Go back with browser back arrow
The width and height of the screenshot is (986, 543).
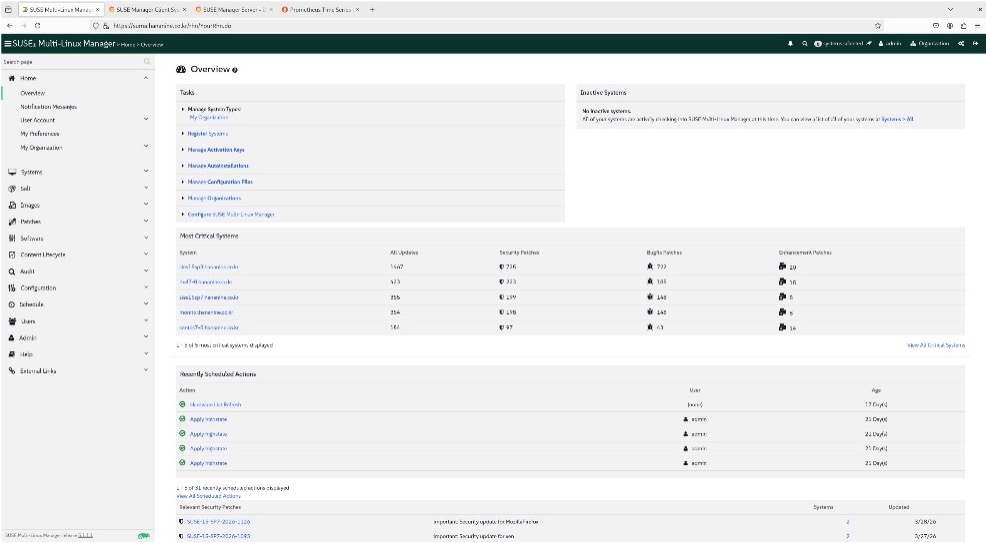(9, 26)
